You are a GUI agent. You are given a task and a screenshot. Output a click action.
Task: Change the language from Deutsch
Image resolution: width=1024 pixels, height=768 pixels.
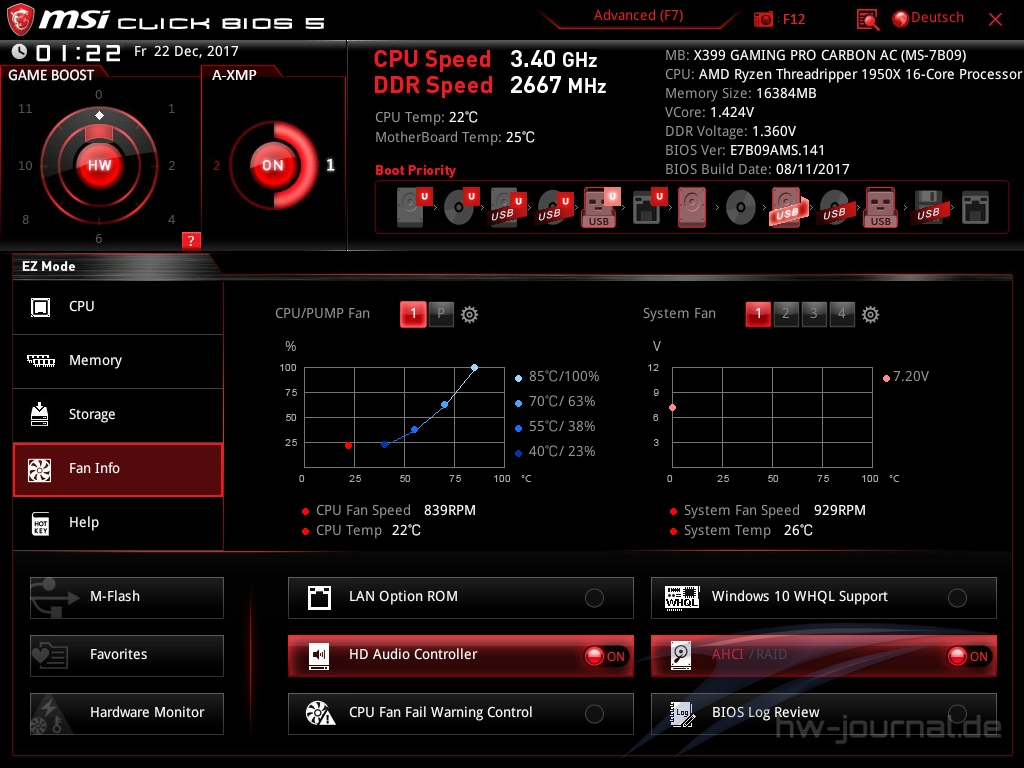929,18
